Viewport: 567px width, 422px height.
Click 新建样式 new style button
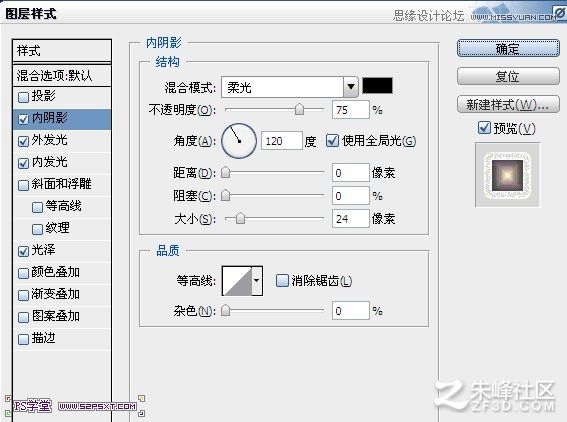(508, 105)
